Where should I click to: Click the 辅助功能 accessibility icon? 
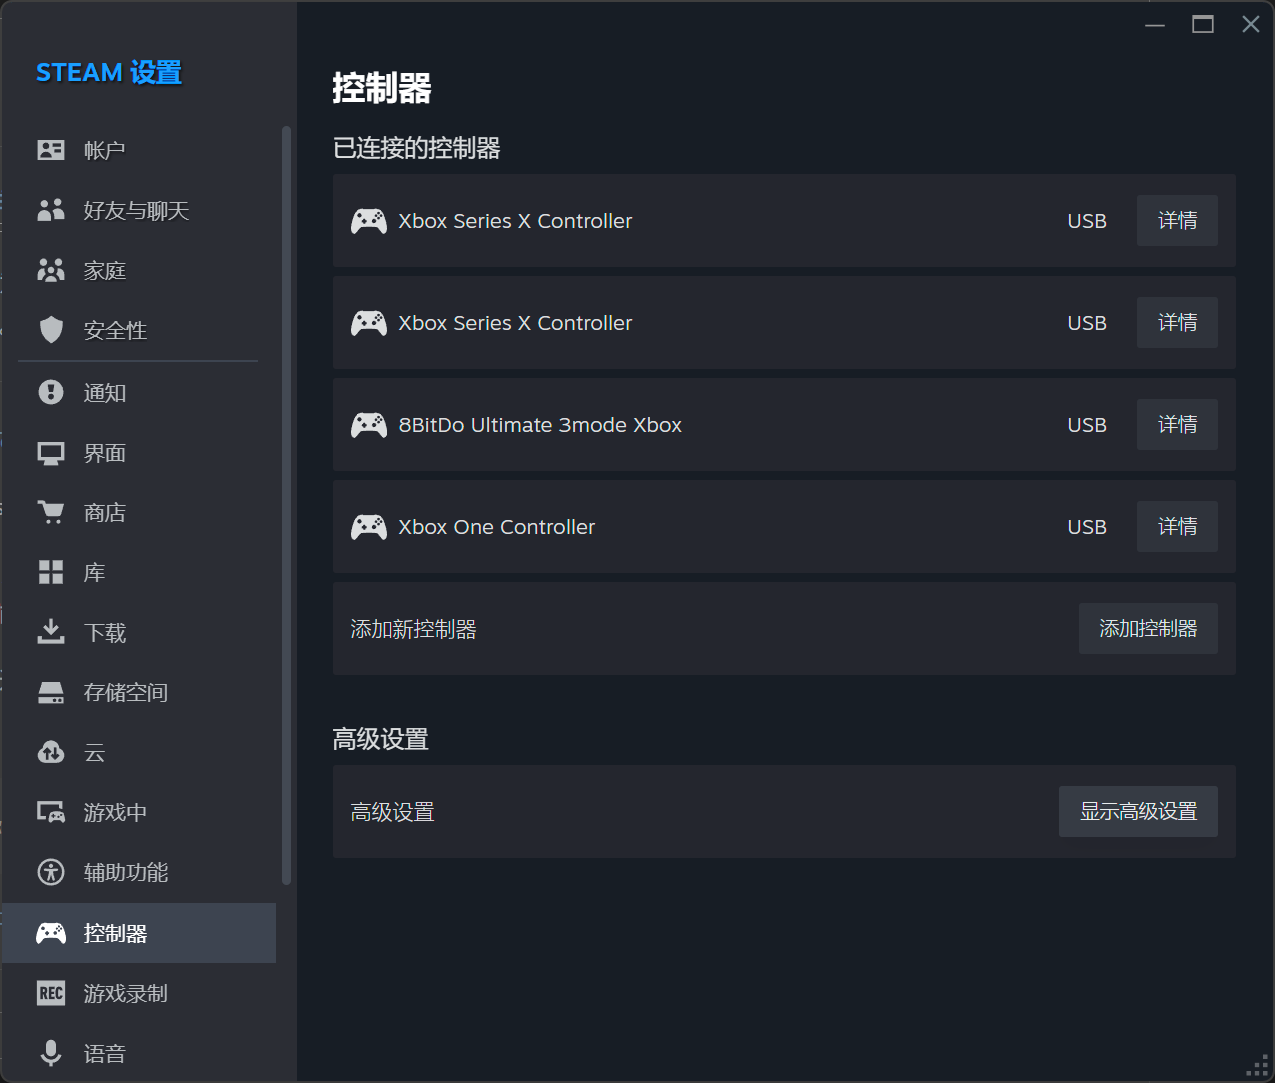click(x=51, y=872)
